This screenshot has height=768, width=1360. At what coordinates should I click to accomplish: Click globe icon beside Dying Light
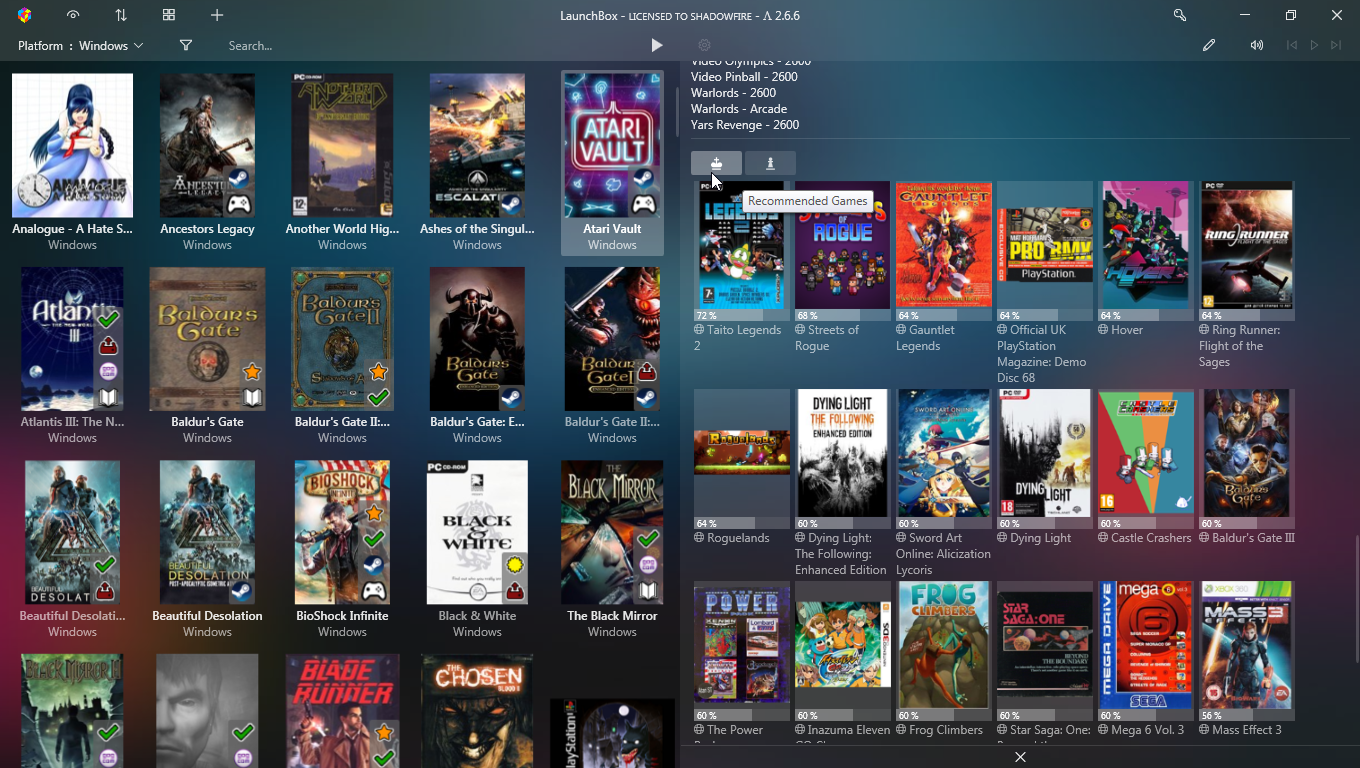(x=1003, y=538)
